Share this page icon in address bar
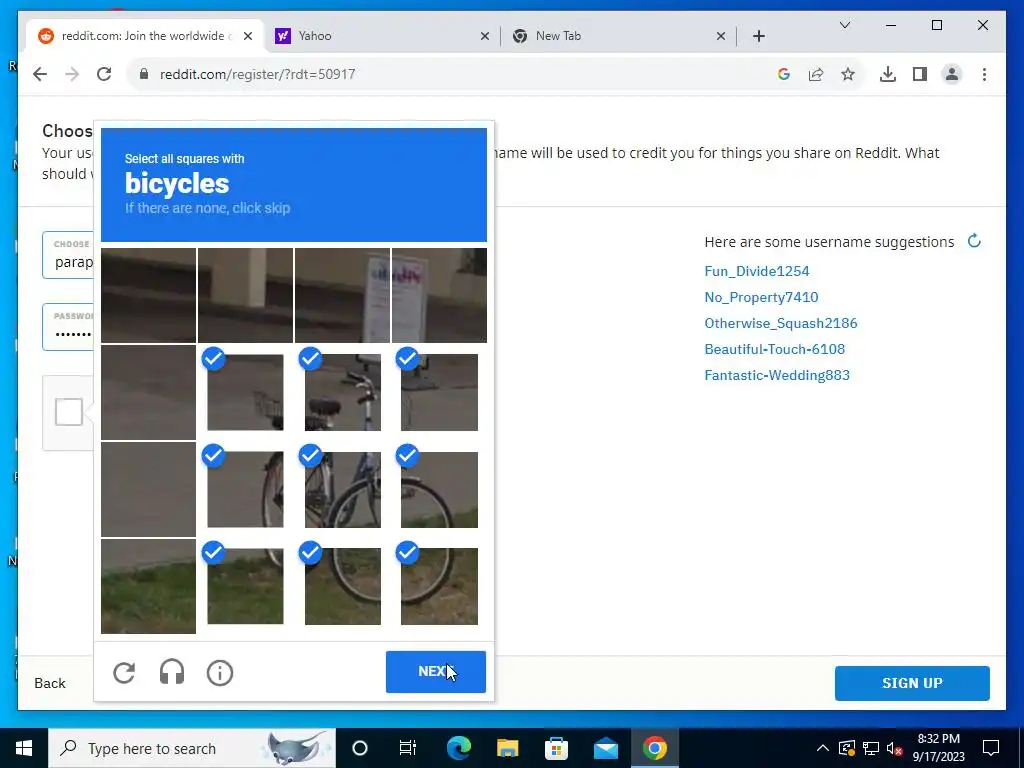Screen dimensions: 1024x768 point(816,74)
